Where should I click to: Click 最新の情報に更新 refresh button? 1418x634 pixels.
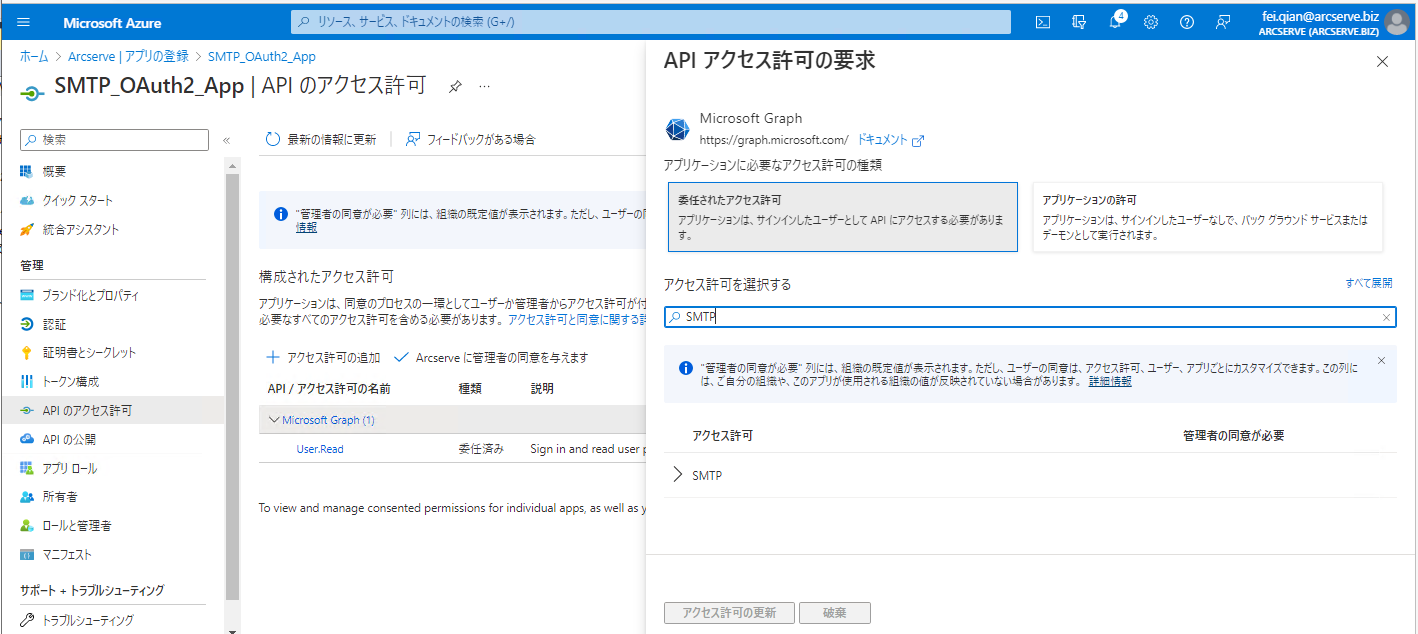tap(321, 140)
